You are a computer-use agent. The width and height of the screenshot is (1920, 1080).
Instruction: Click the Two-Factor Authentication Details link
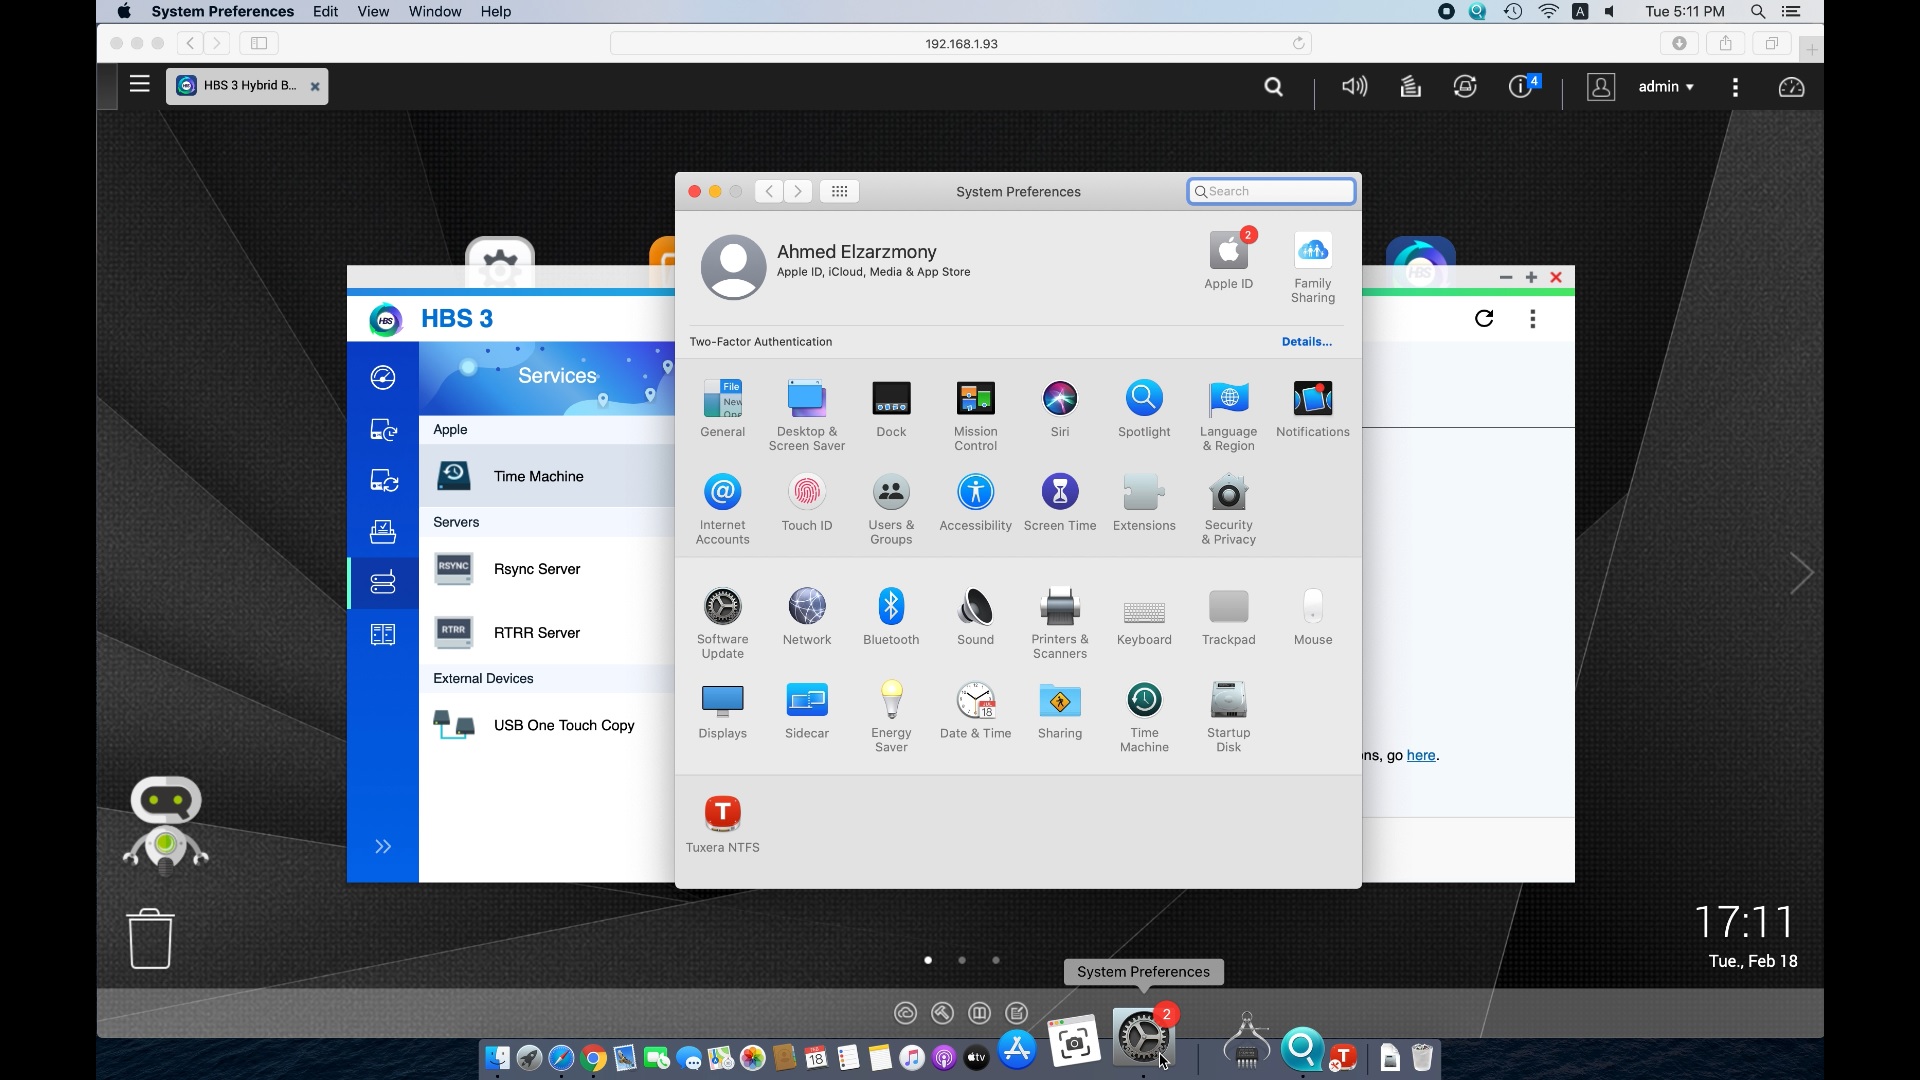pos(1306,342)
